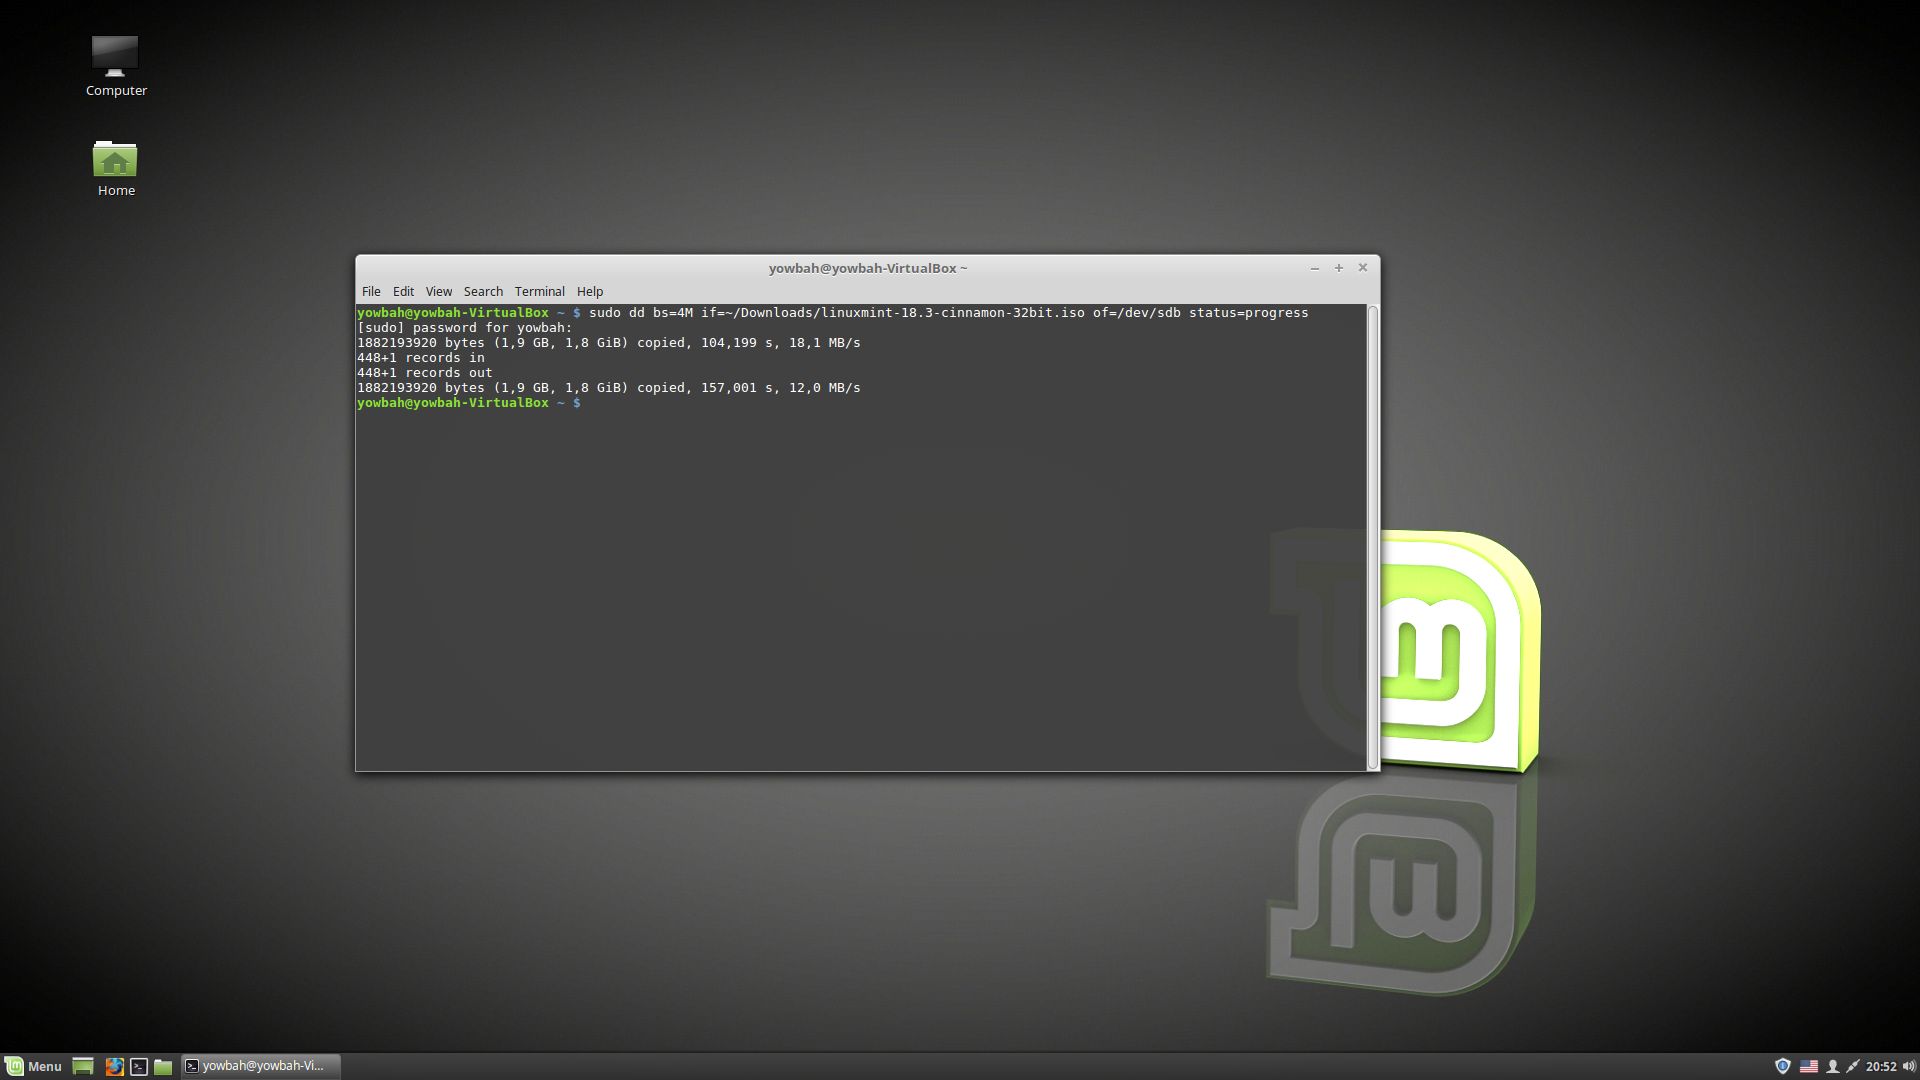Click the terminal vertical scrollbar
1920x1080 pixels.
point(1372,537)
